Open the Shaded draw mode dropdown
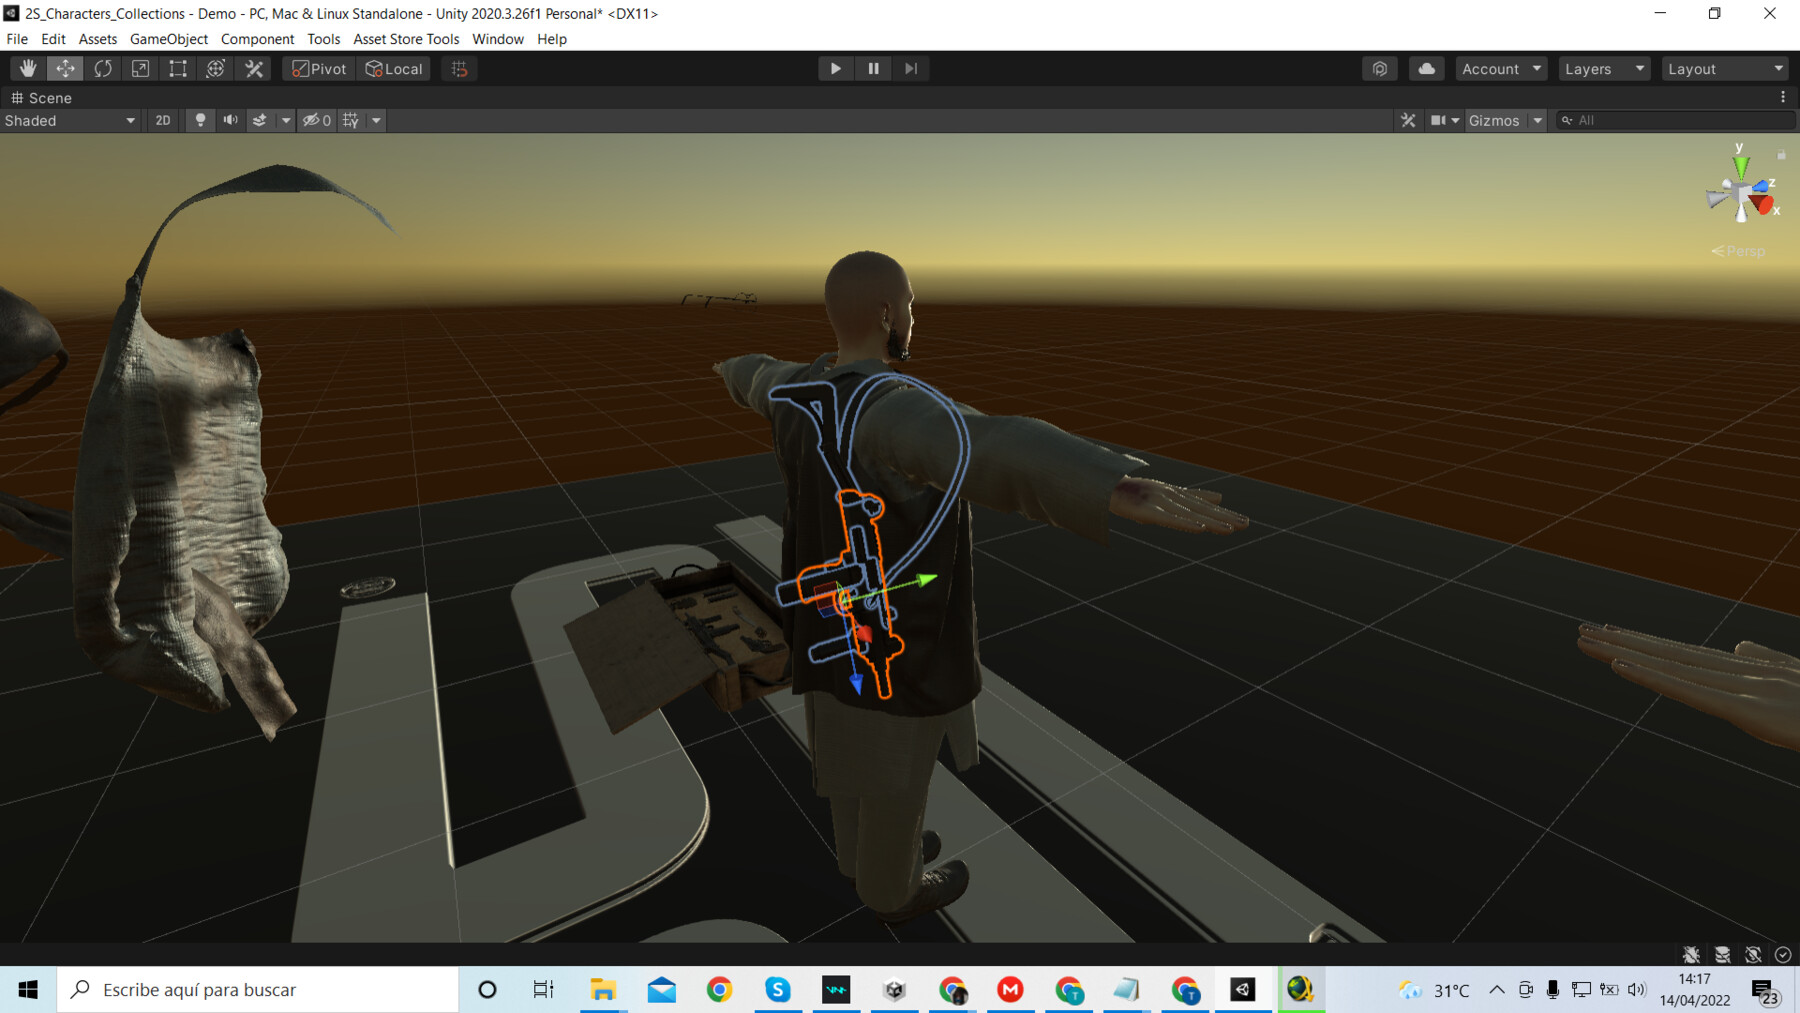 (70, 120)
